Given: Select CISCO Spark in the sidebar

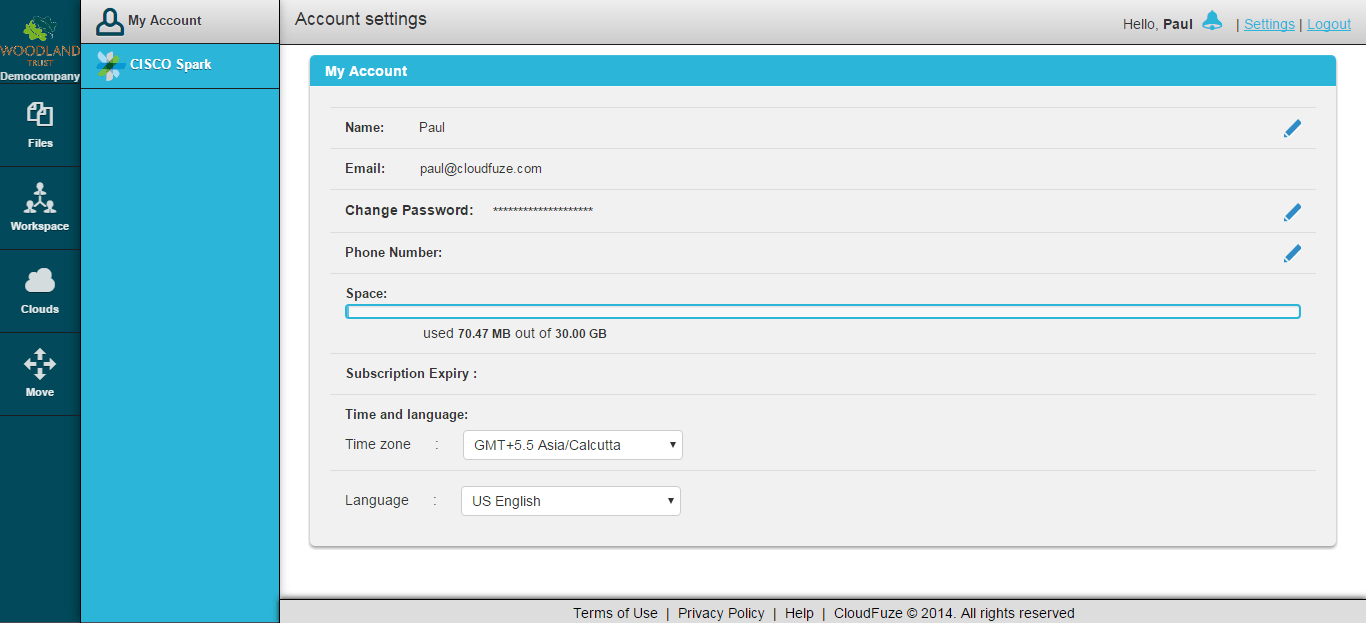Looking at the screenshot, I should [170, 65].
